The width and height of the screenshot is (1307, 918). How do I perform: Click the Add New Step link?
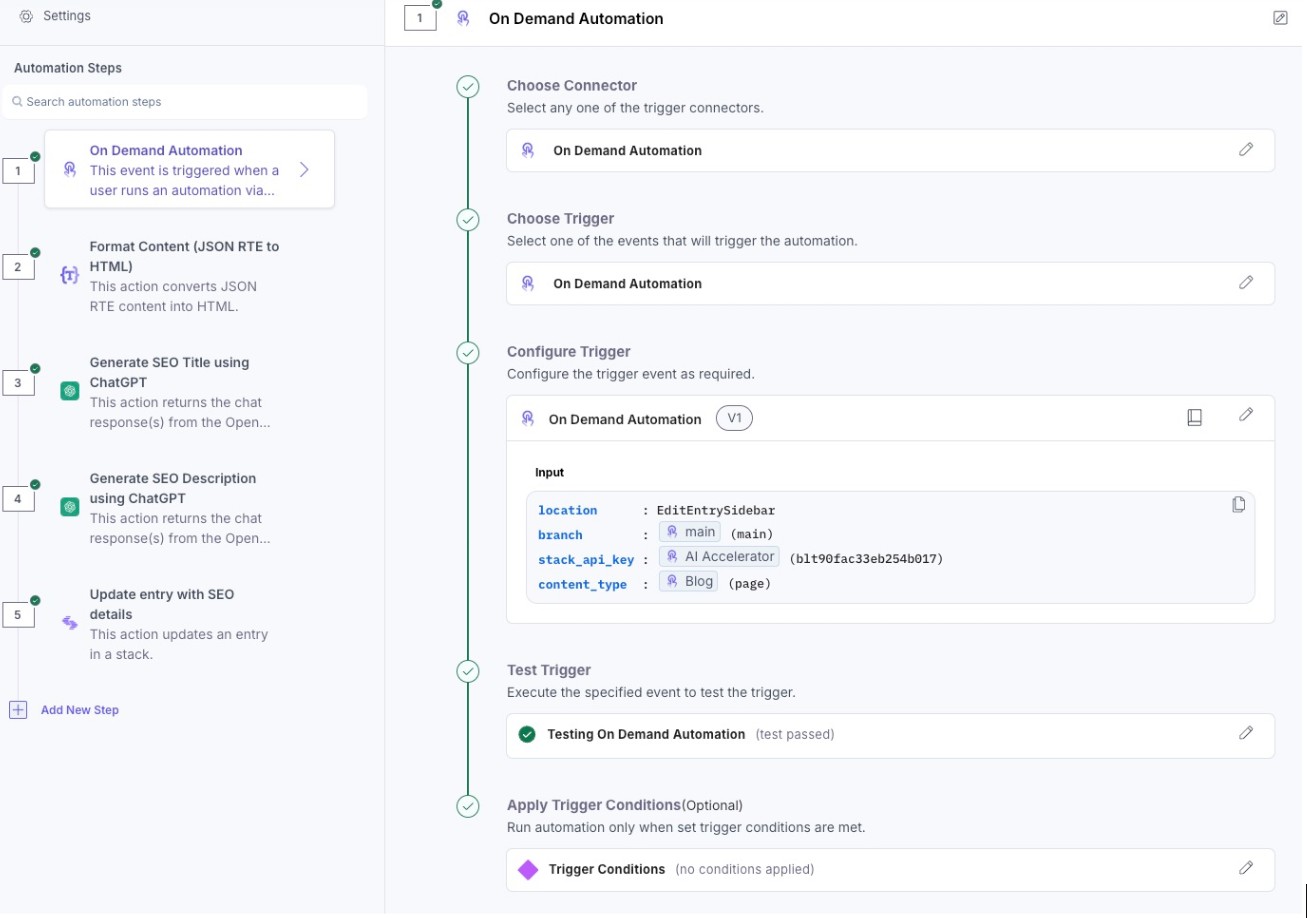(x=80, y=710)
